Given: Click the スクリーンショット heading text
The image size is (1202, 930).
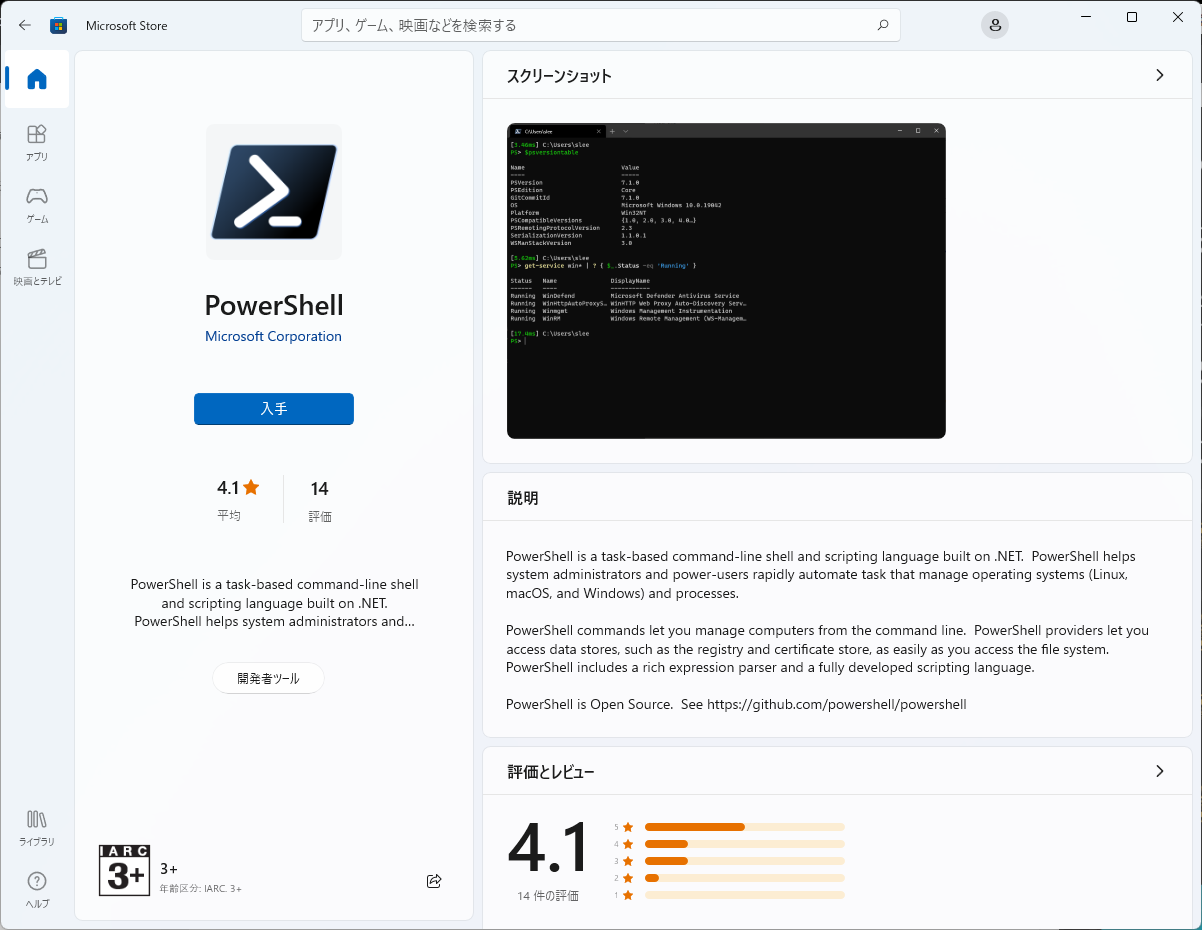Looking at the screenshot, I should [x=559, y=76].
